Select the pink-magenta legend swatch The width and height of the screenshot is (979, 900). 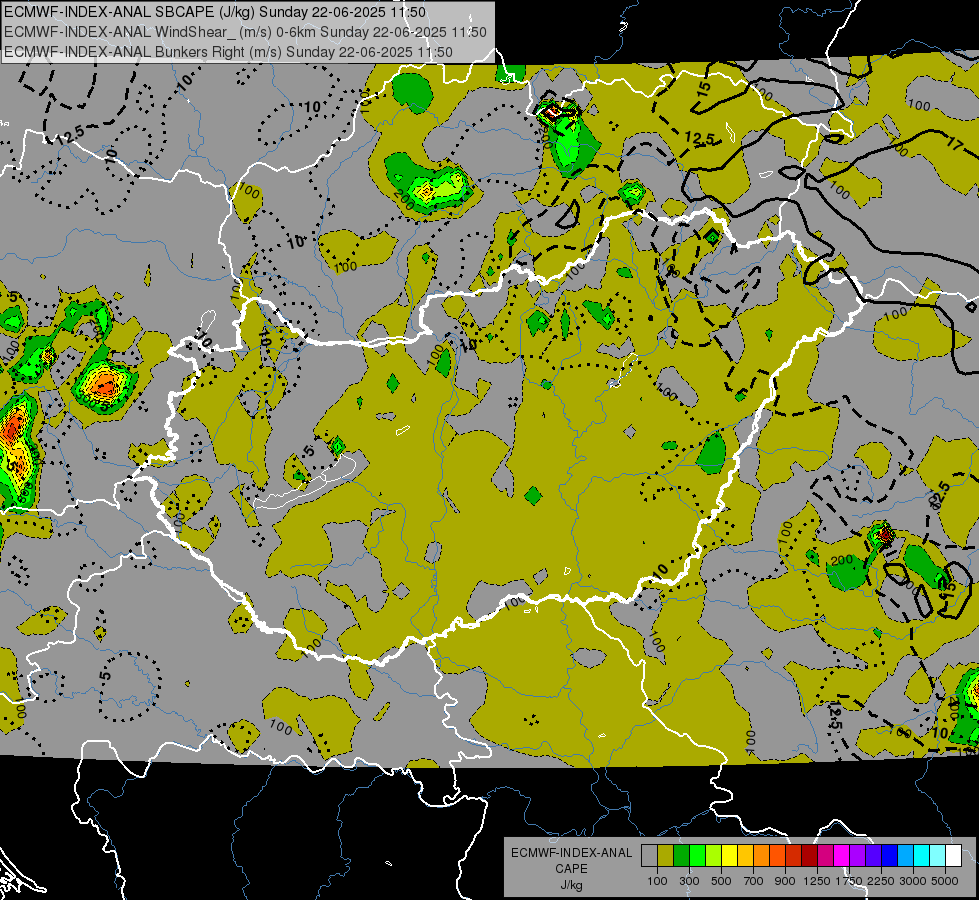click(825, 856)
